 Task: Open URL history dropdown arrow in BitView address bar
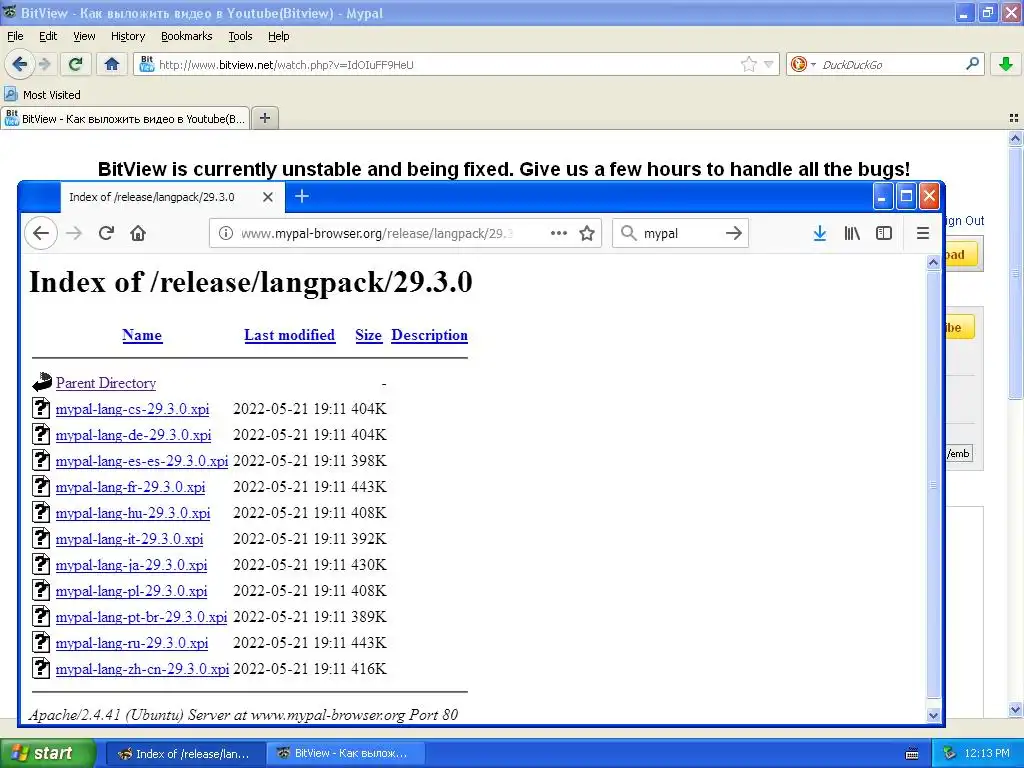[769, 64]
